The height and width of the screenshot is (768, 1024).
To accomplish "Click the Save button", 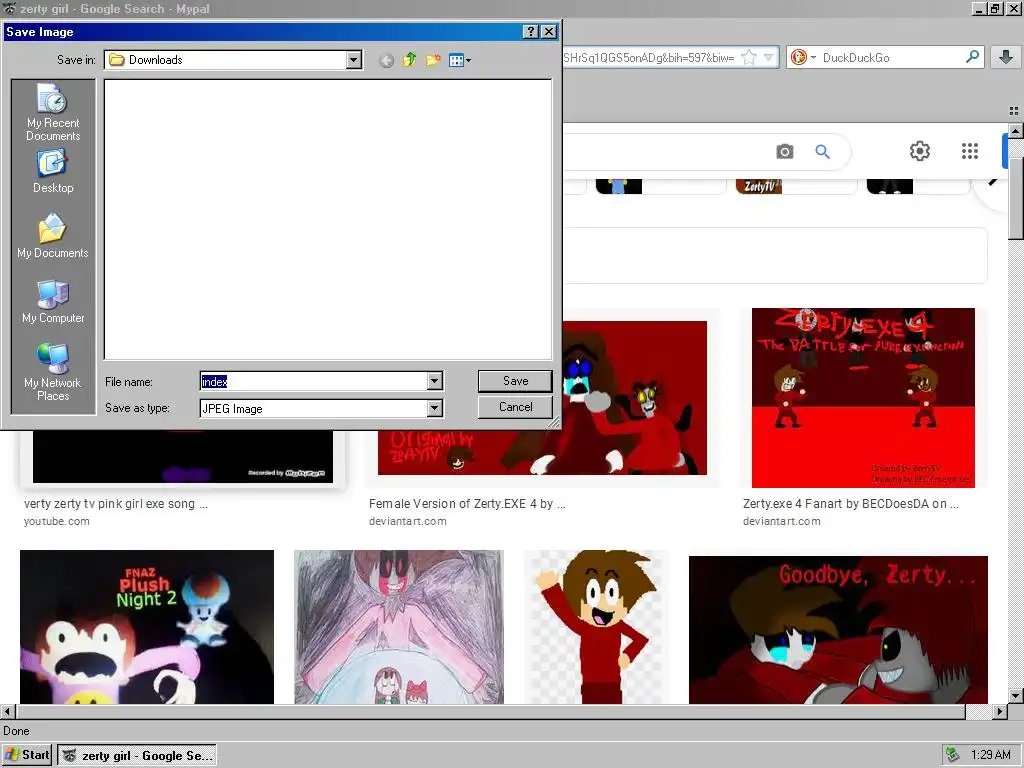I will coord(515,381).
